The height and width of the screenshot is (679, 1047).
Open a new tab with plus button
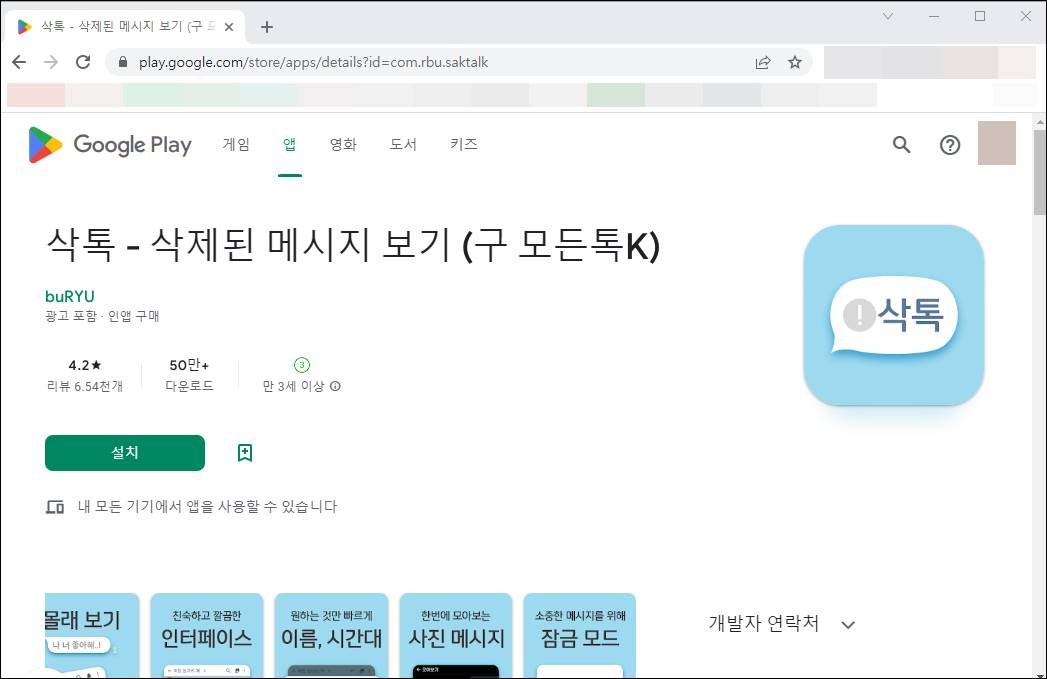coord(267,27)
